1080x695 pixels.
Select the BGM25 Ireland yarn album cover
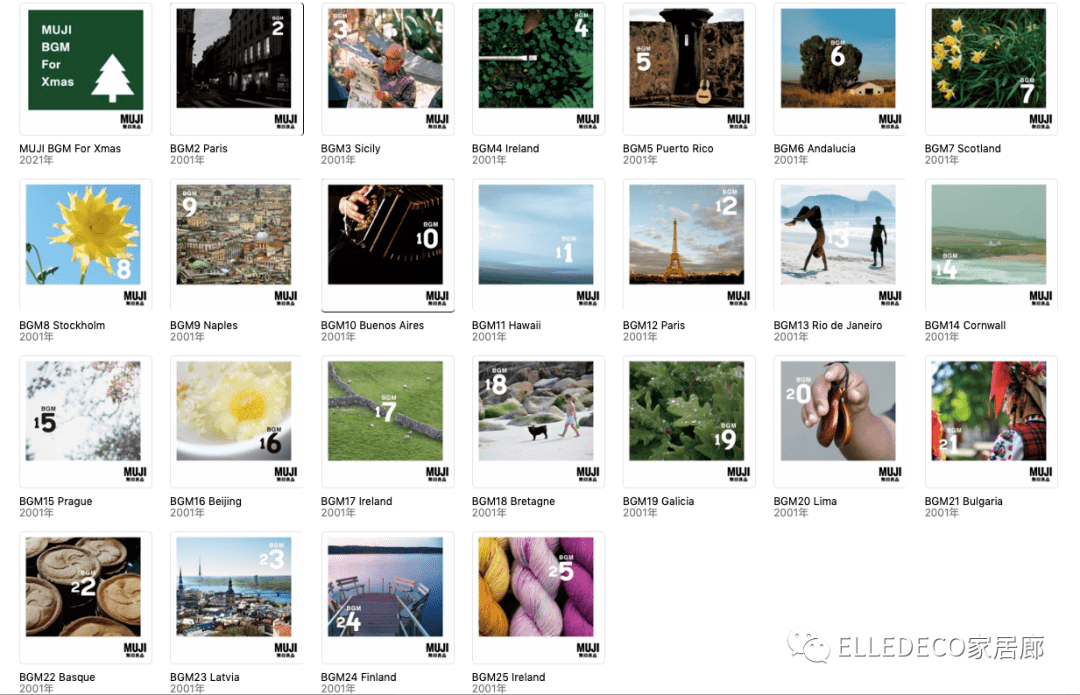click(x=538, y=598)
